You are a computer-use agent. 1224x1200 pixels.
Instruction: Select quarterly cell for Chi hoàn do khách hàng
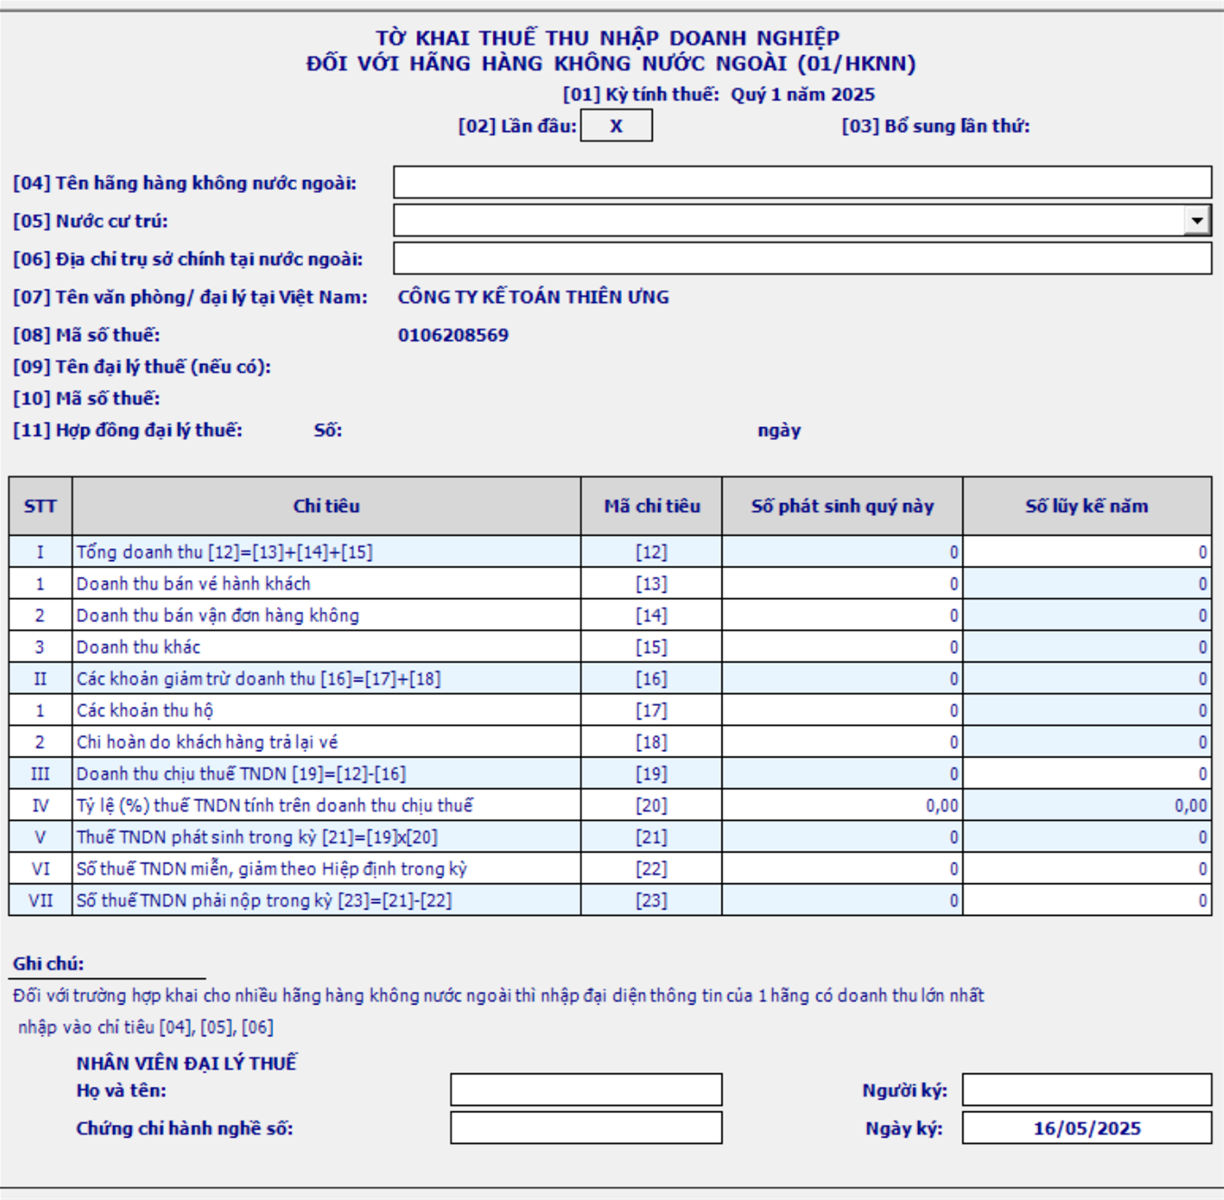coord(841,742)
